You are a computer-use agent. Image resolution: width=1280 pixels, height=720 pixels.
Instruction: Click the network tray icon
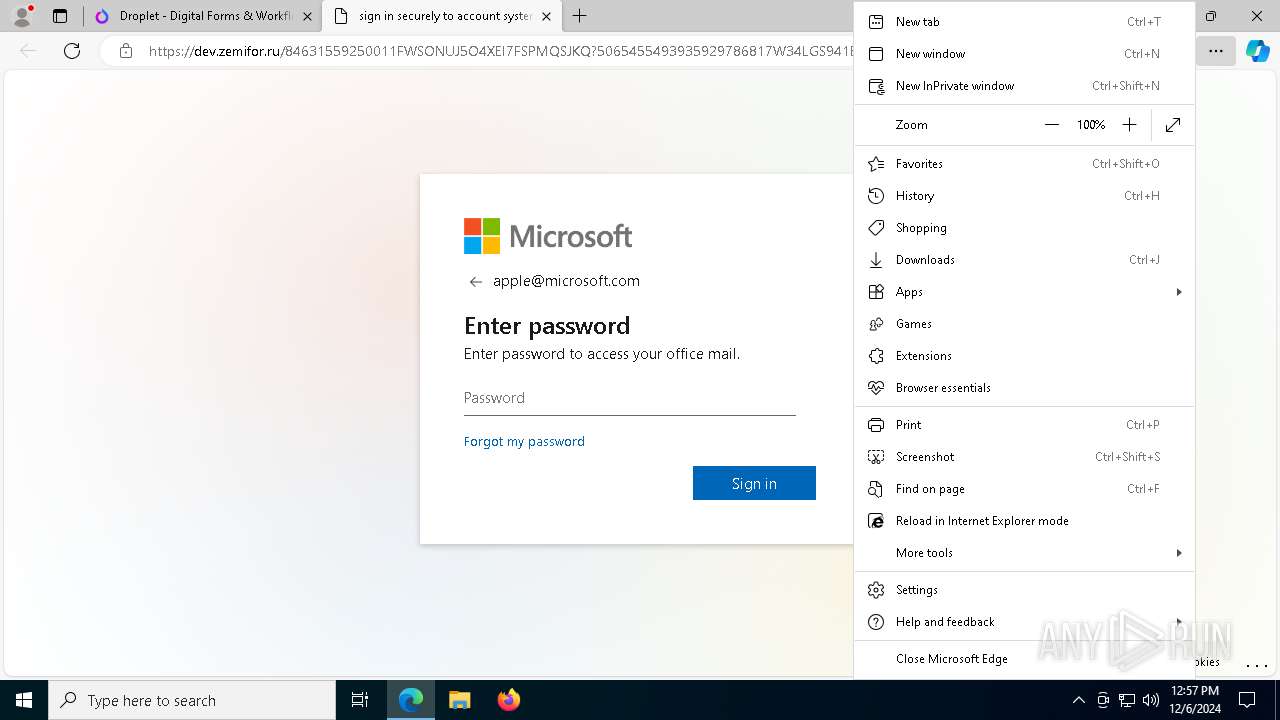[1127, 700]
